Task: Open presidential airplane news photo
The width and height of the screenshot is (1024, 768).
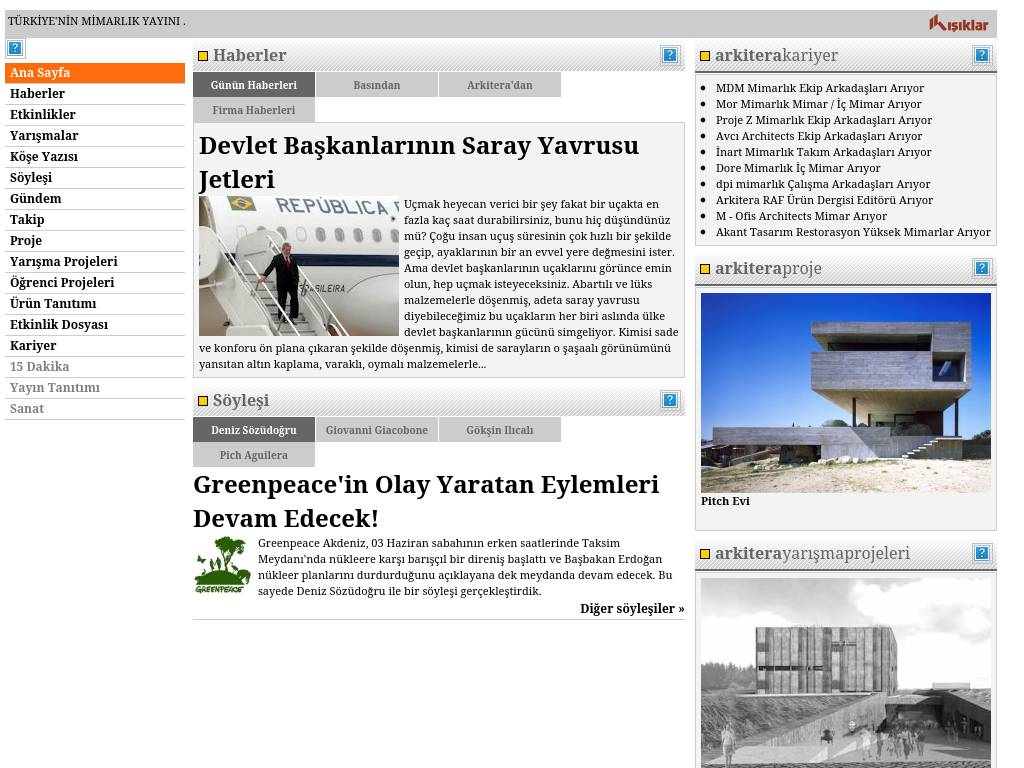Action: click(x=299, y=266)
